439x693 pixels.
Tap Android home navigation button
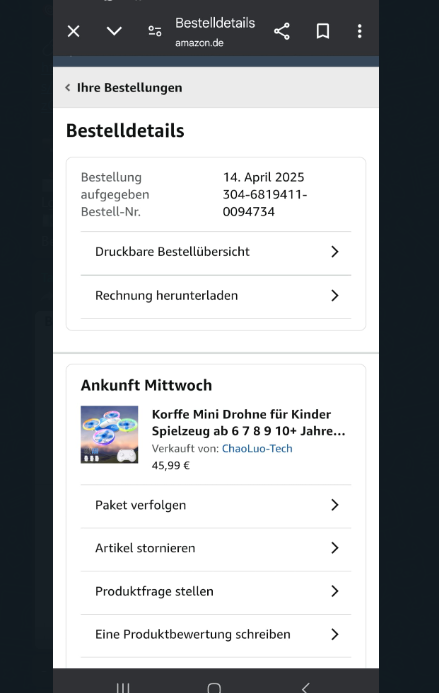(x=214, y=688)
